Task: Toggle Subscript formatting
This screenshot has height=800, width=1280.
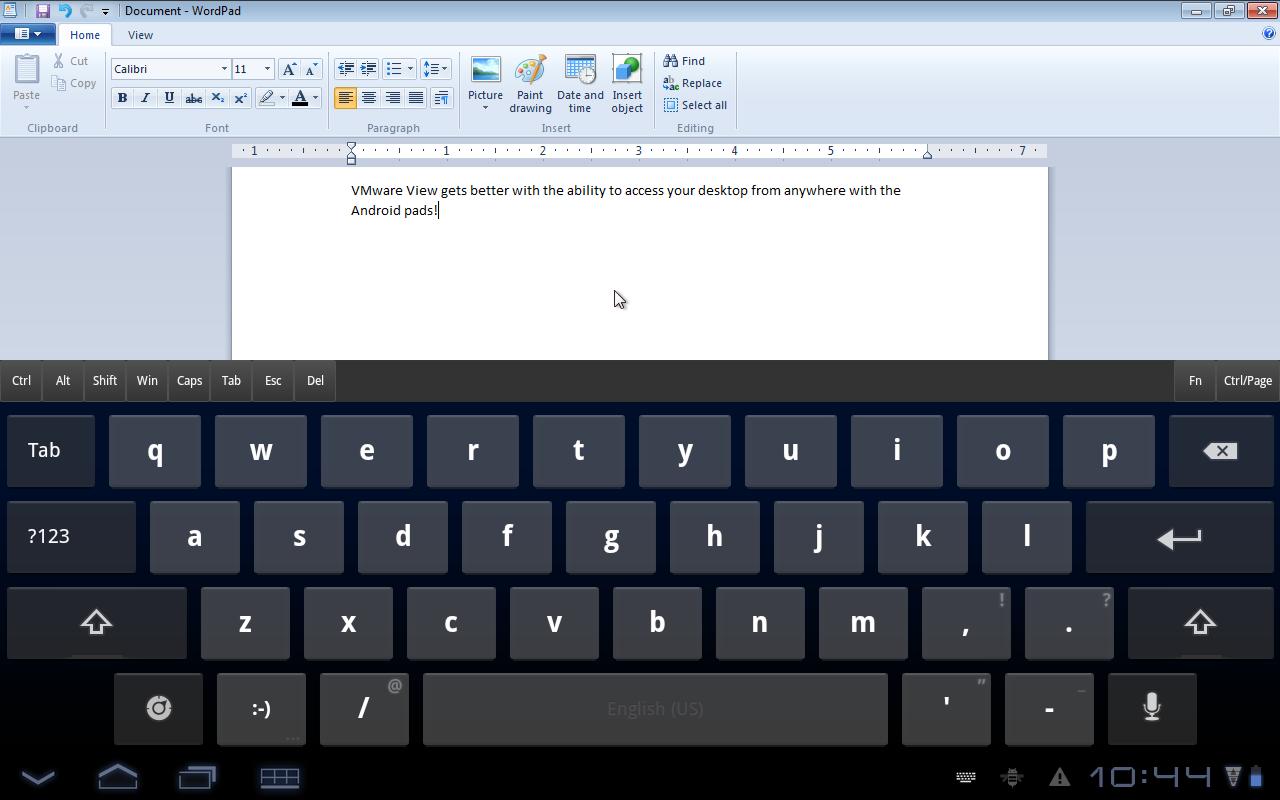Action: 217,98
